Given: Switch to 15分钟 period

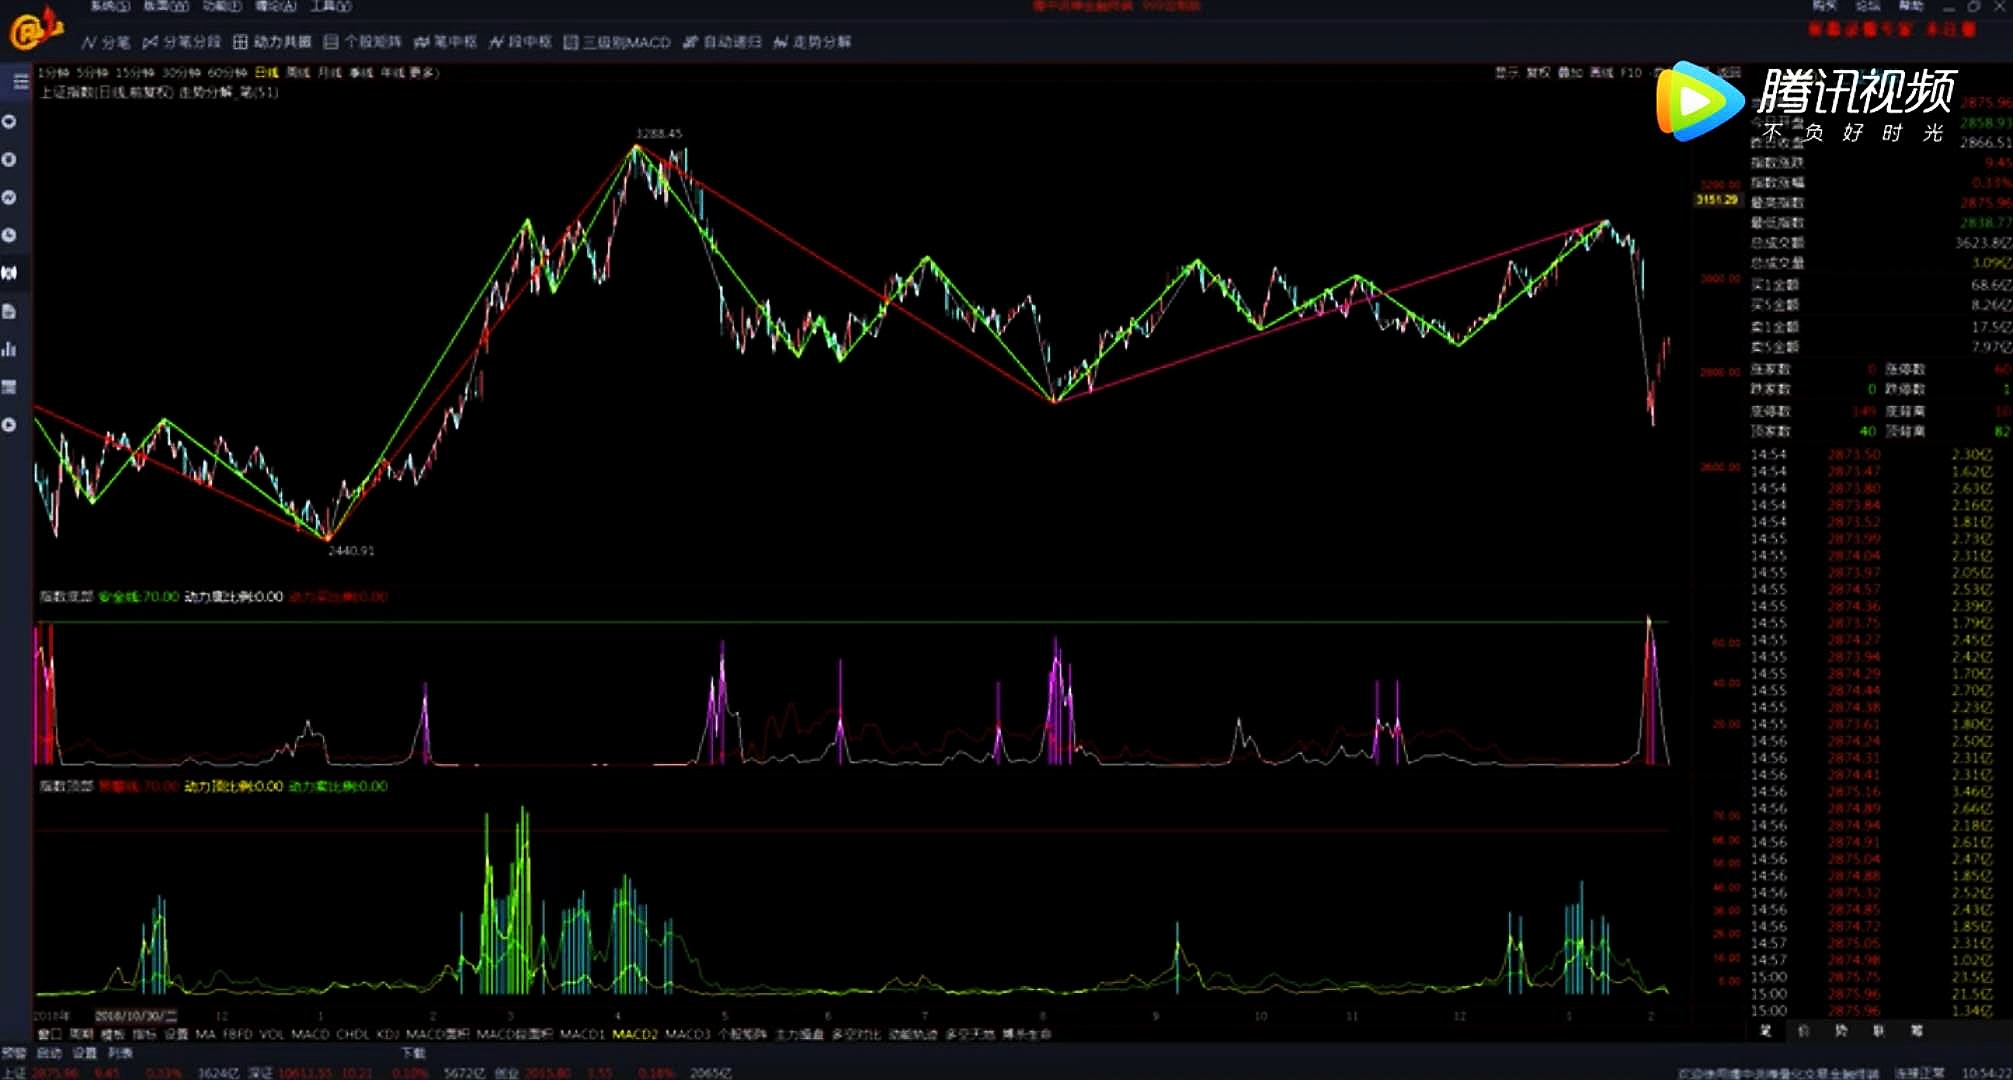Looking at the screenshot, I should 135,73.
